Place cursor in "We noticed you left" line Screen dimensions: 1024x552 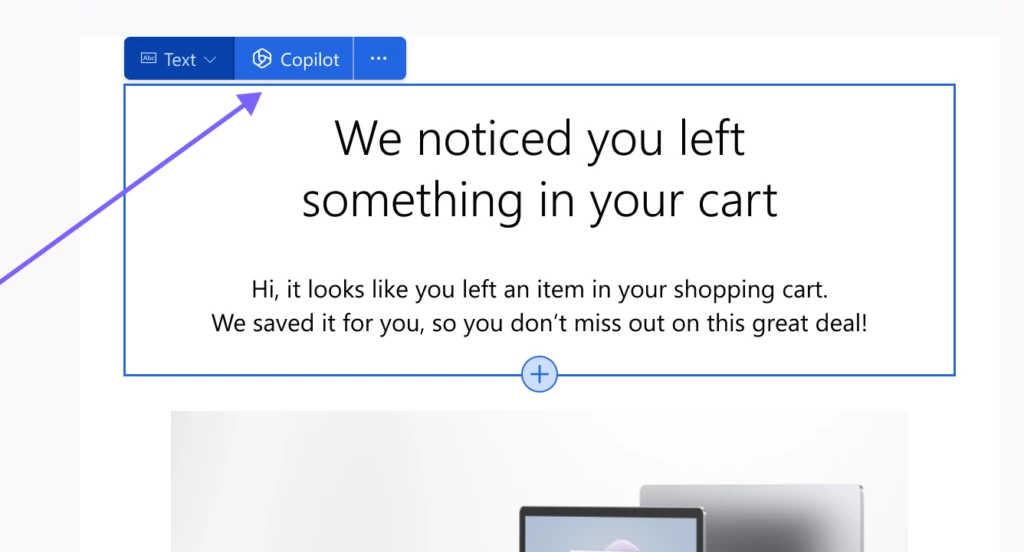[540, 138]
